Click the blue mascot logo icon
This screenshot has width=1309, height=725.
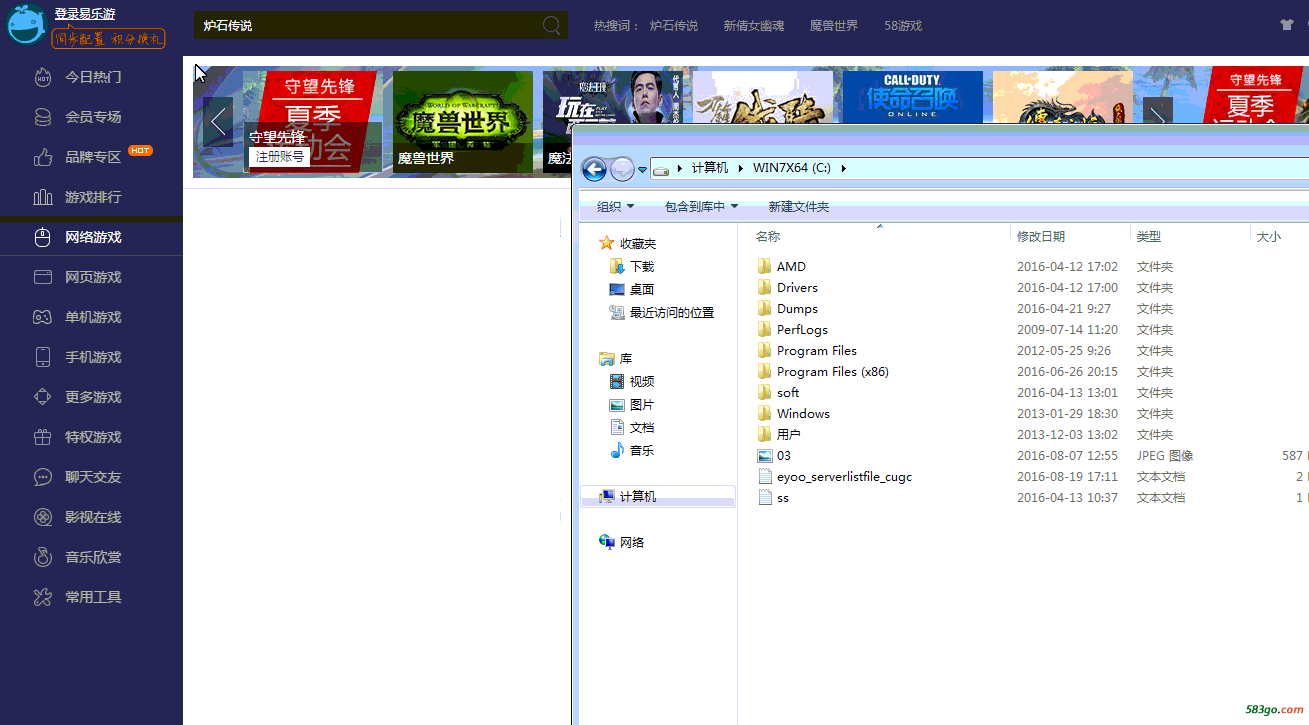pos(27,24)
